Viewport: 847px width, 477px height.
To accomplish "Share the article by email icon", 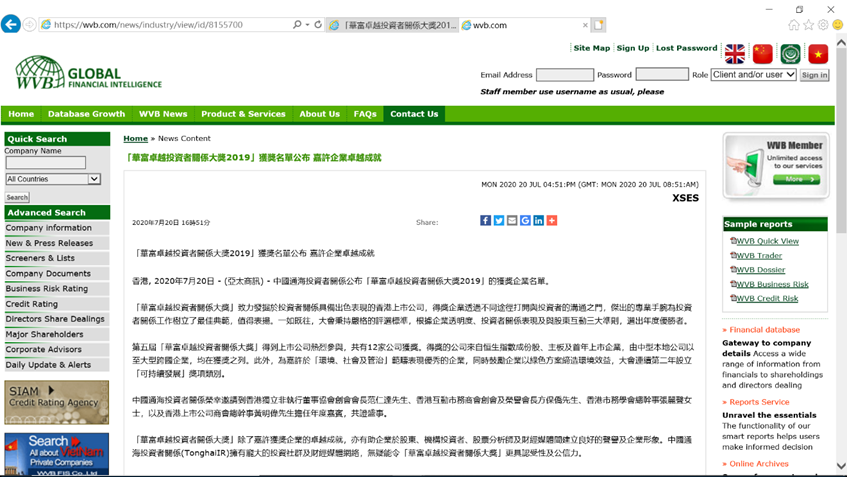I will (512, 220).
